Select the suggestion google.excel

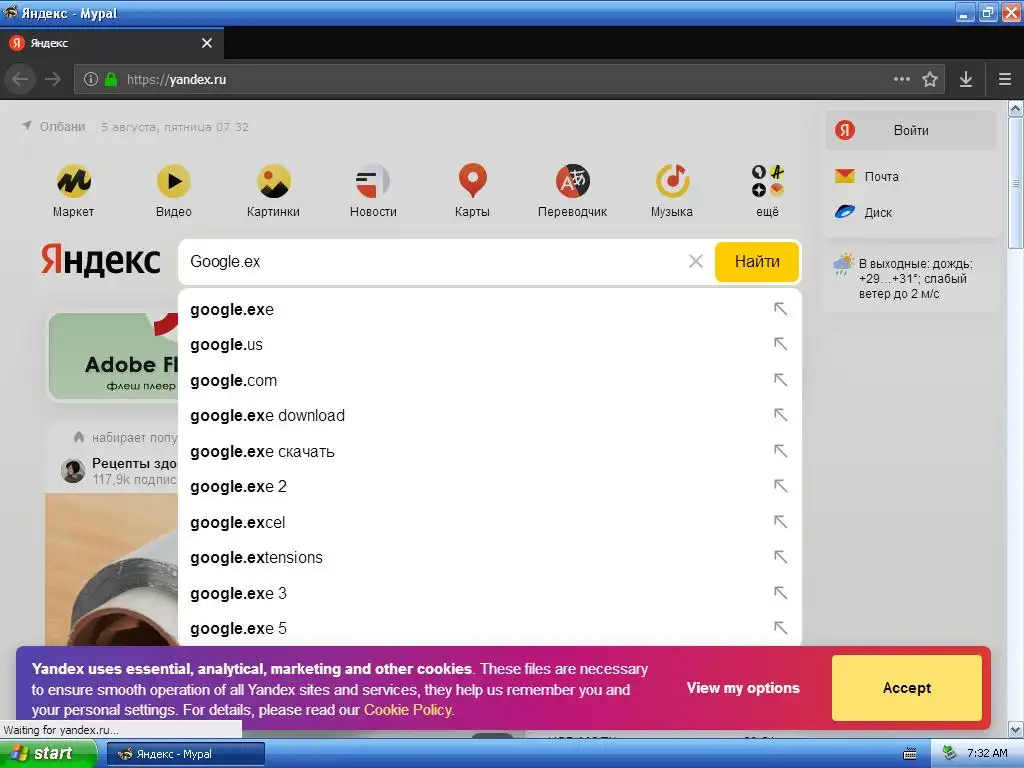coord(490,523)
